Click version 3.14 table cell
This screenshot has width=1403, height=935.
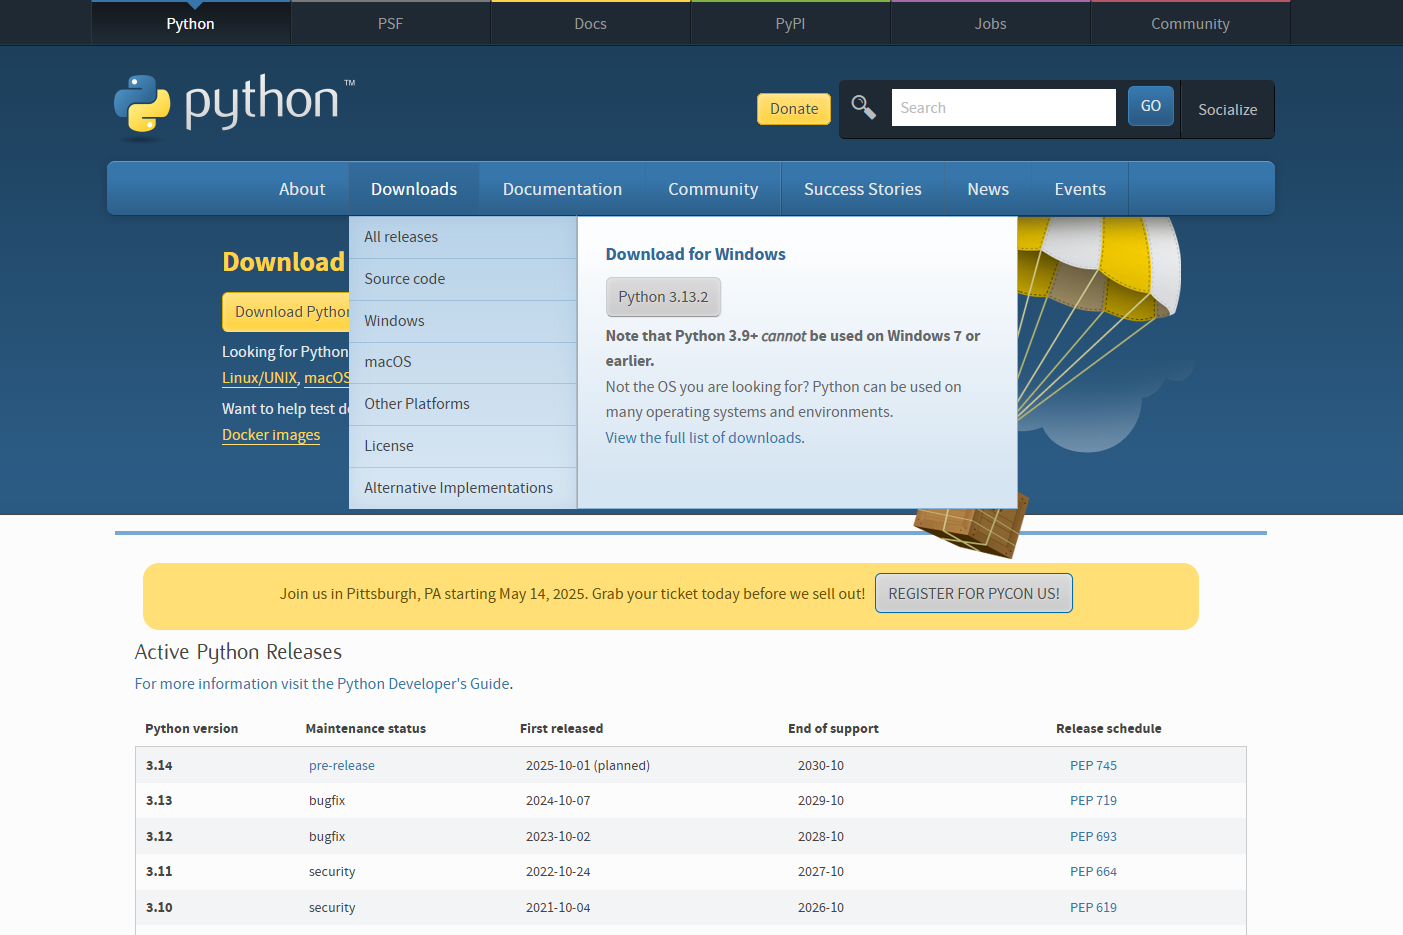(159, 766)
